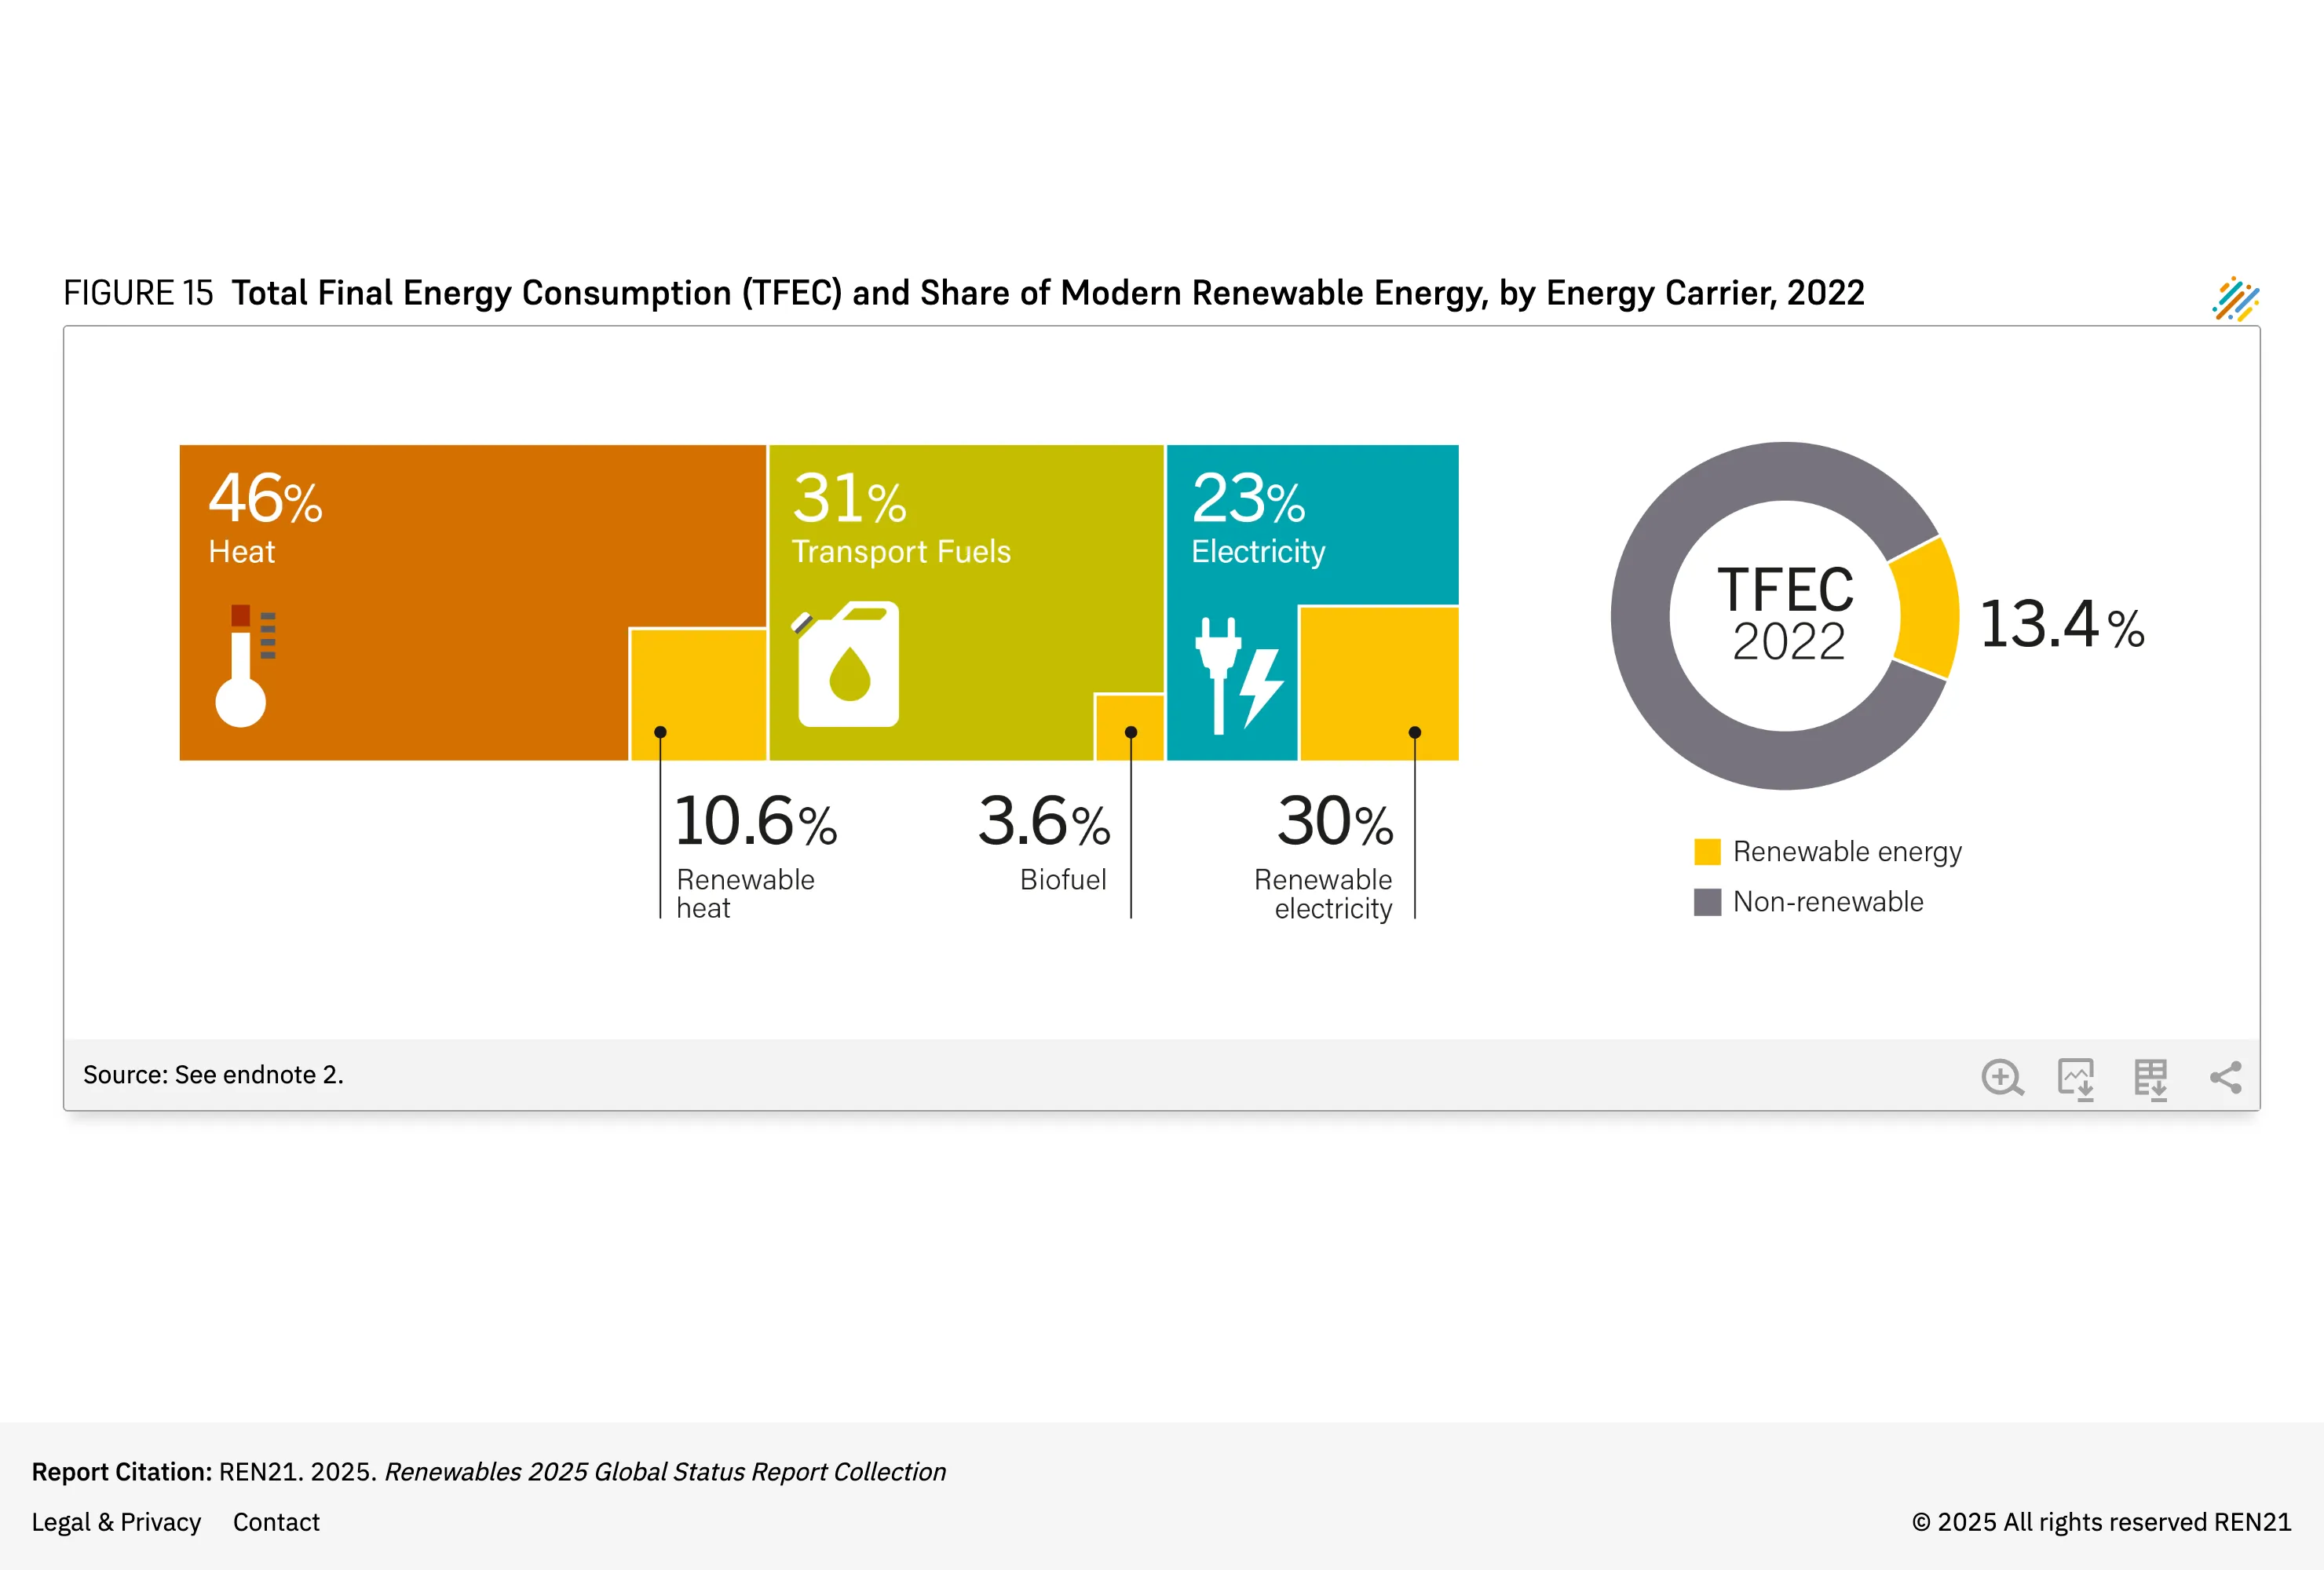This screenshot has height=1570, width=2324.
Task: Click the fuel canister icon
Action: [x=846, y=664]
